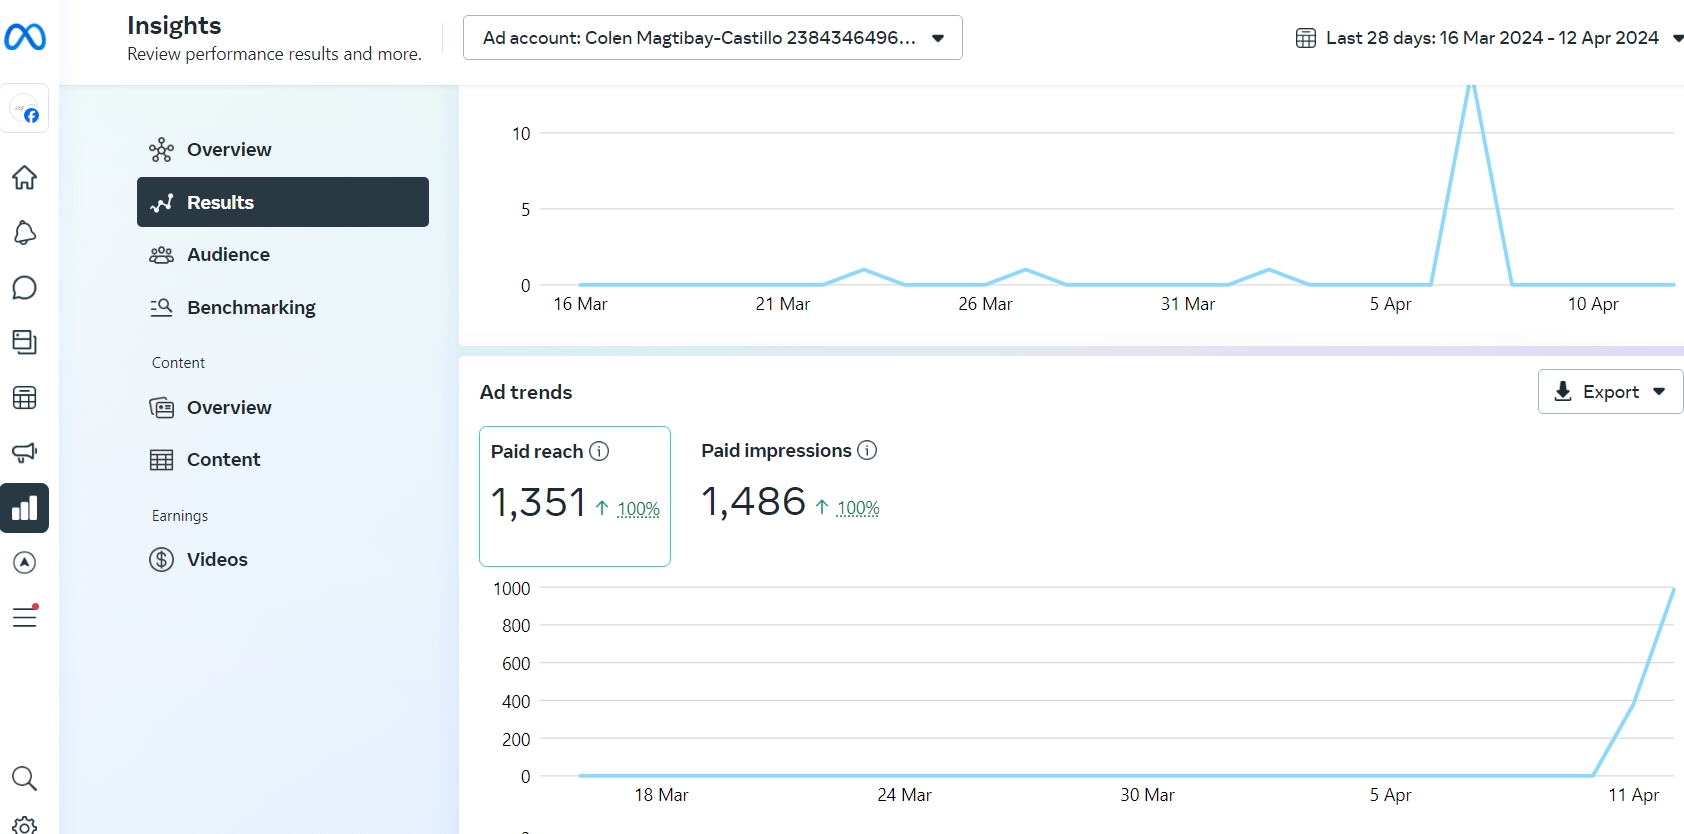
Task: Click the Paid impressions info icon
Action: [x=867, y=450]
